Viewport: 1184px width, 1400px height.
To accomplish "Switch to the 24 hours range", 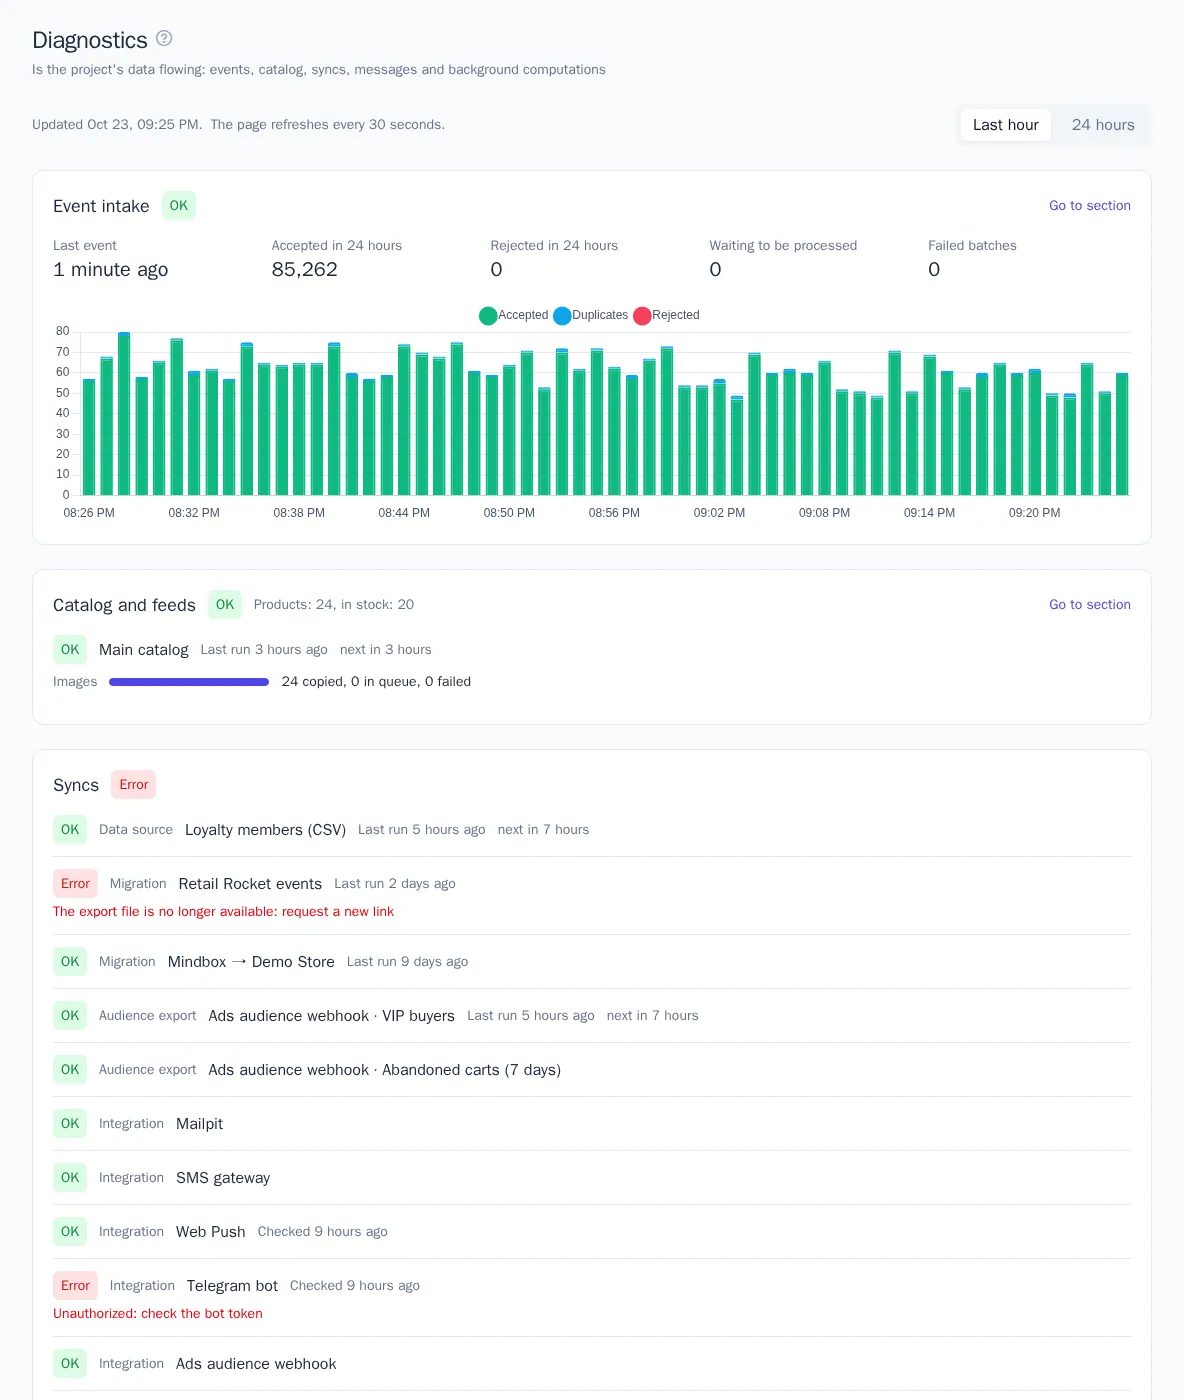I will (x=1103, y=125).
